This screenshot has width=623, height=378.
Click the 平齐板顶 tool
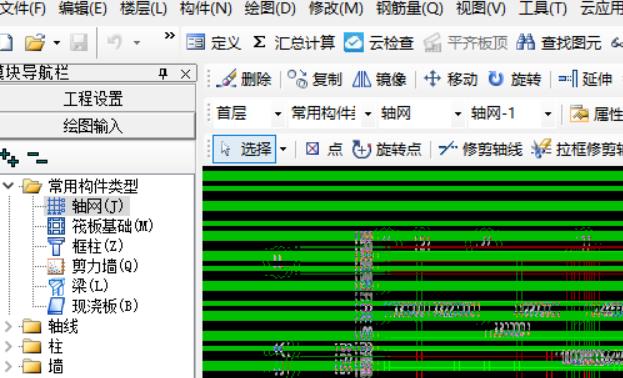point(466,42)
